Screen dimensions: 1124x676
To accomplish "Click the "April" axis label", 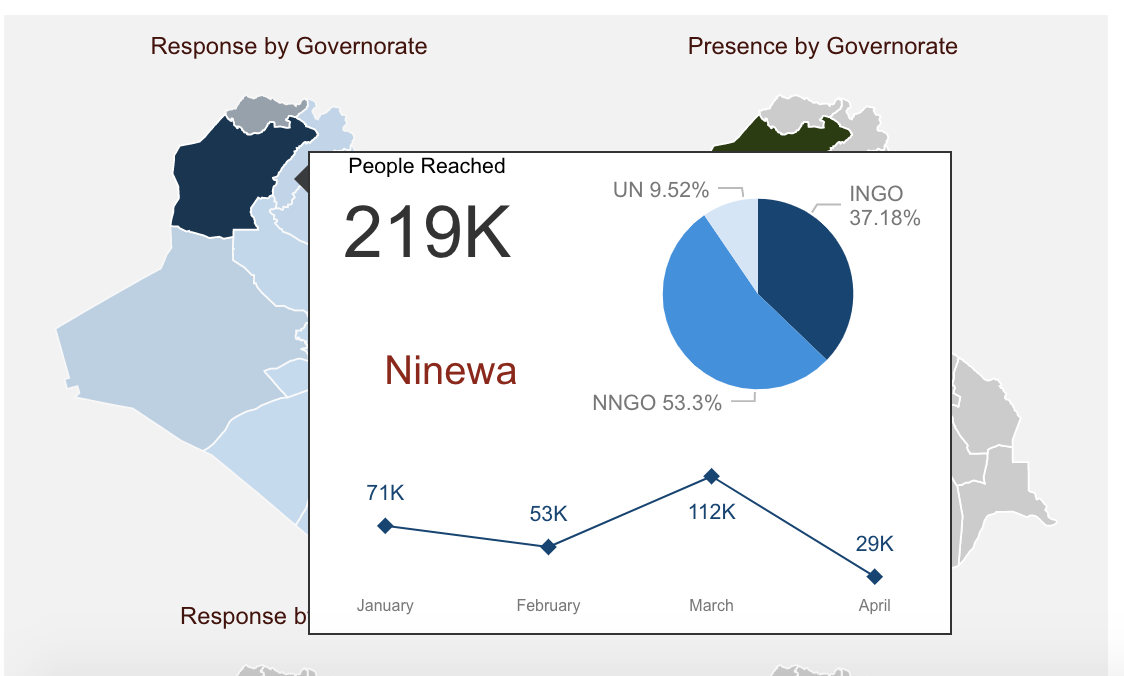I will [x=875, y=606].
